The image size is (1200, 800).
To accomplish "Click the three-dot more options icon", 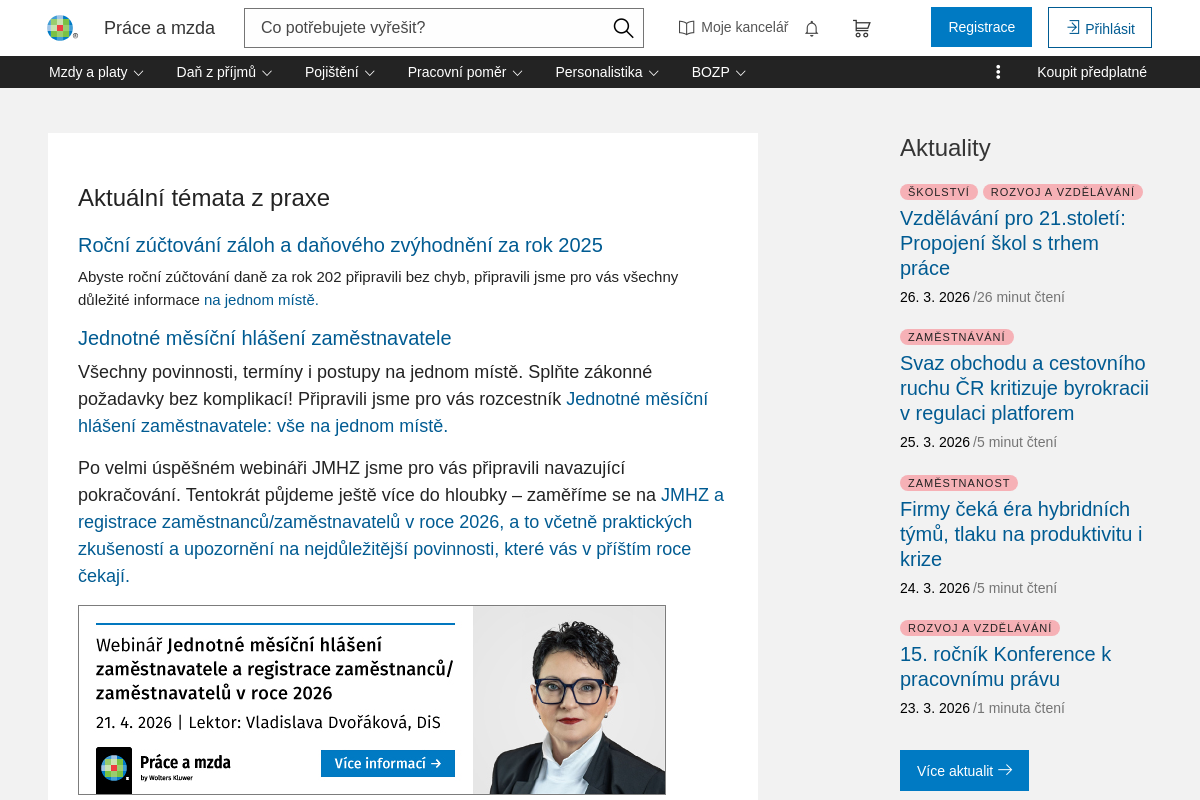I will (998, 72).
